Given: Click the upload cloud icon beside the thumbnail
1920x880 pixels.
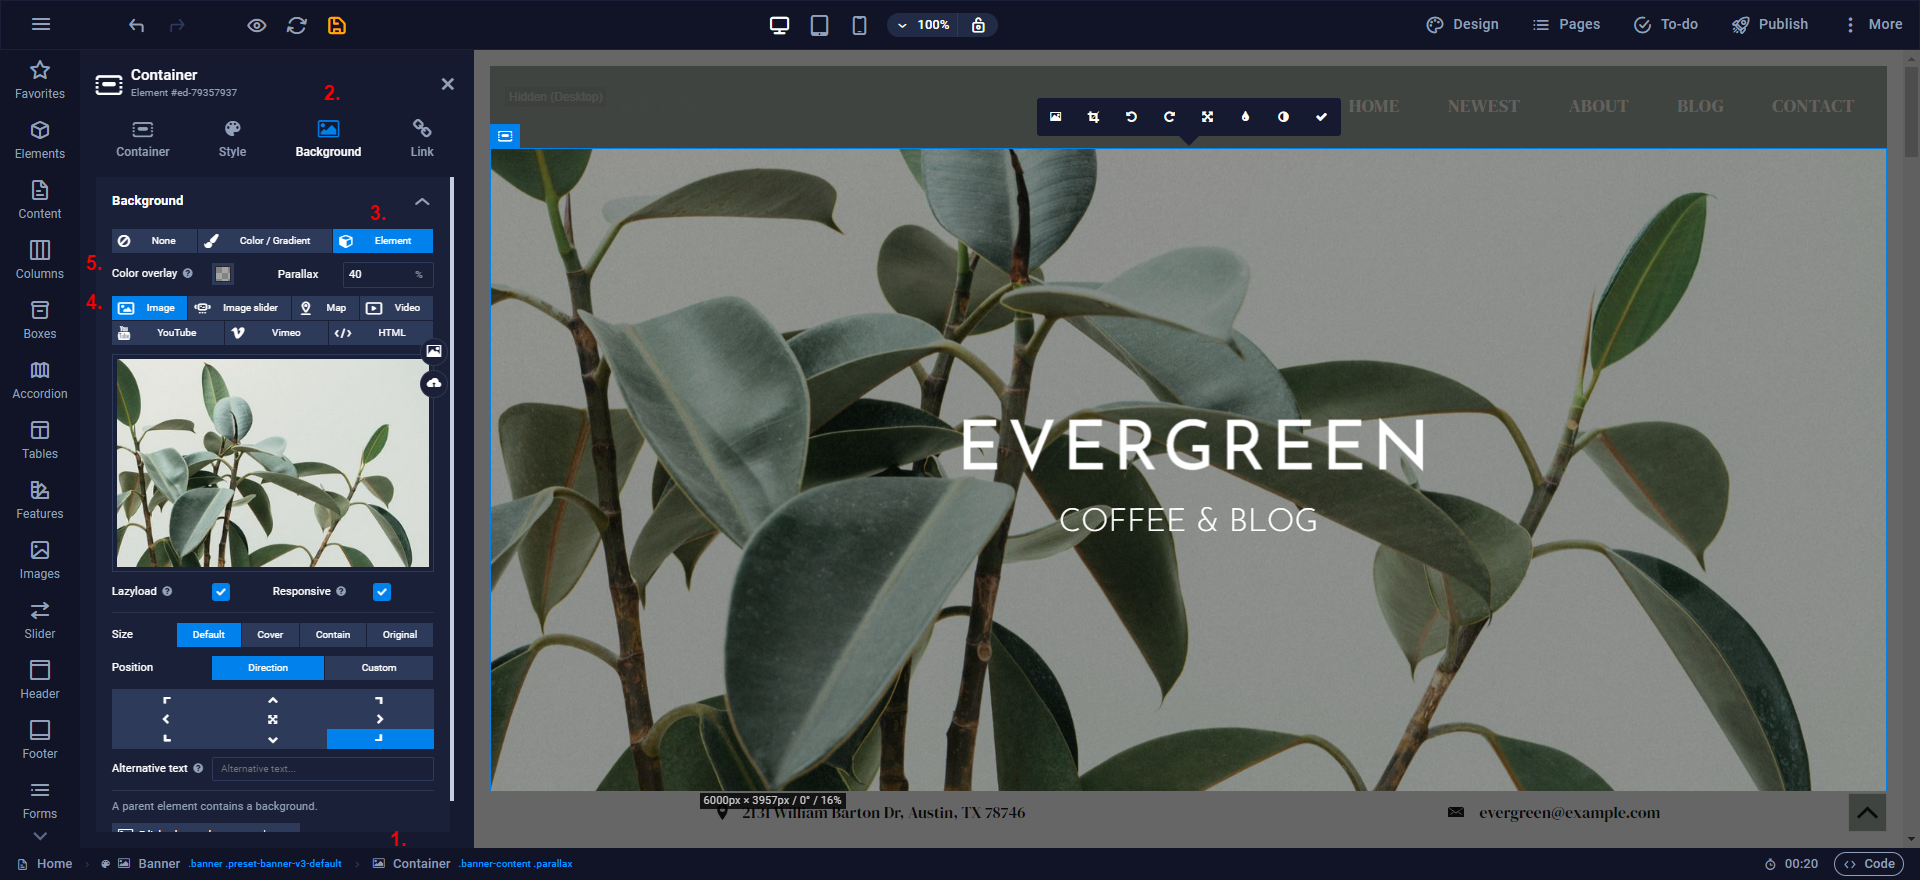Looking at the screenshot, I should click(434, 383).
